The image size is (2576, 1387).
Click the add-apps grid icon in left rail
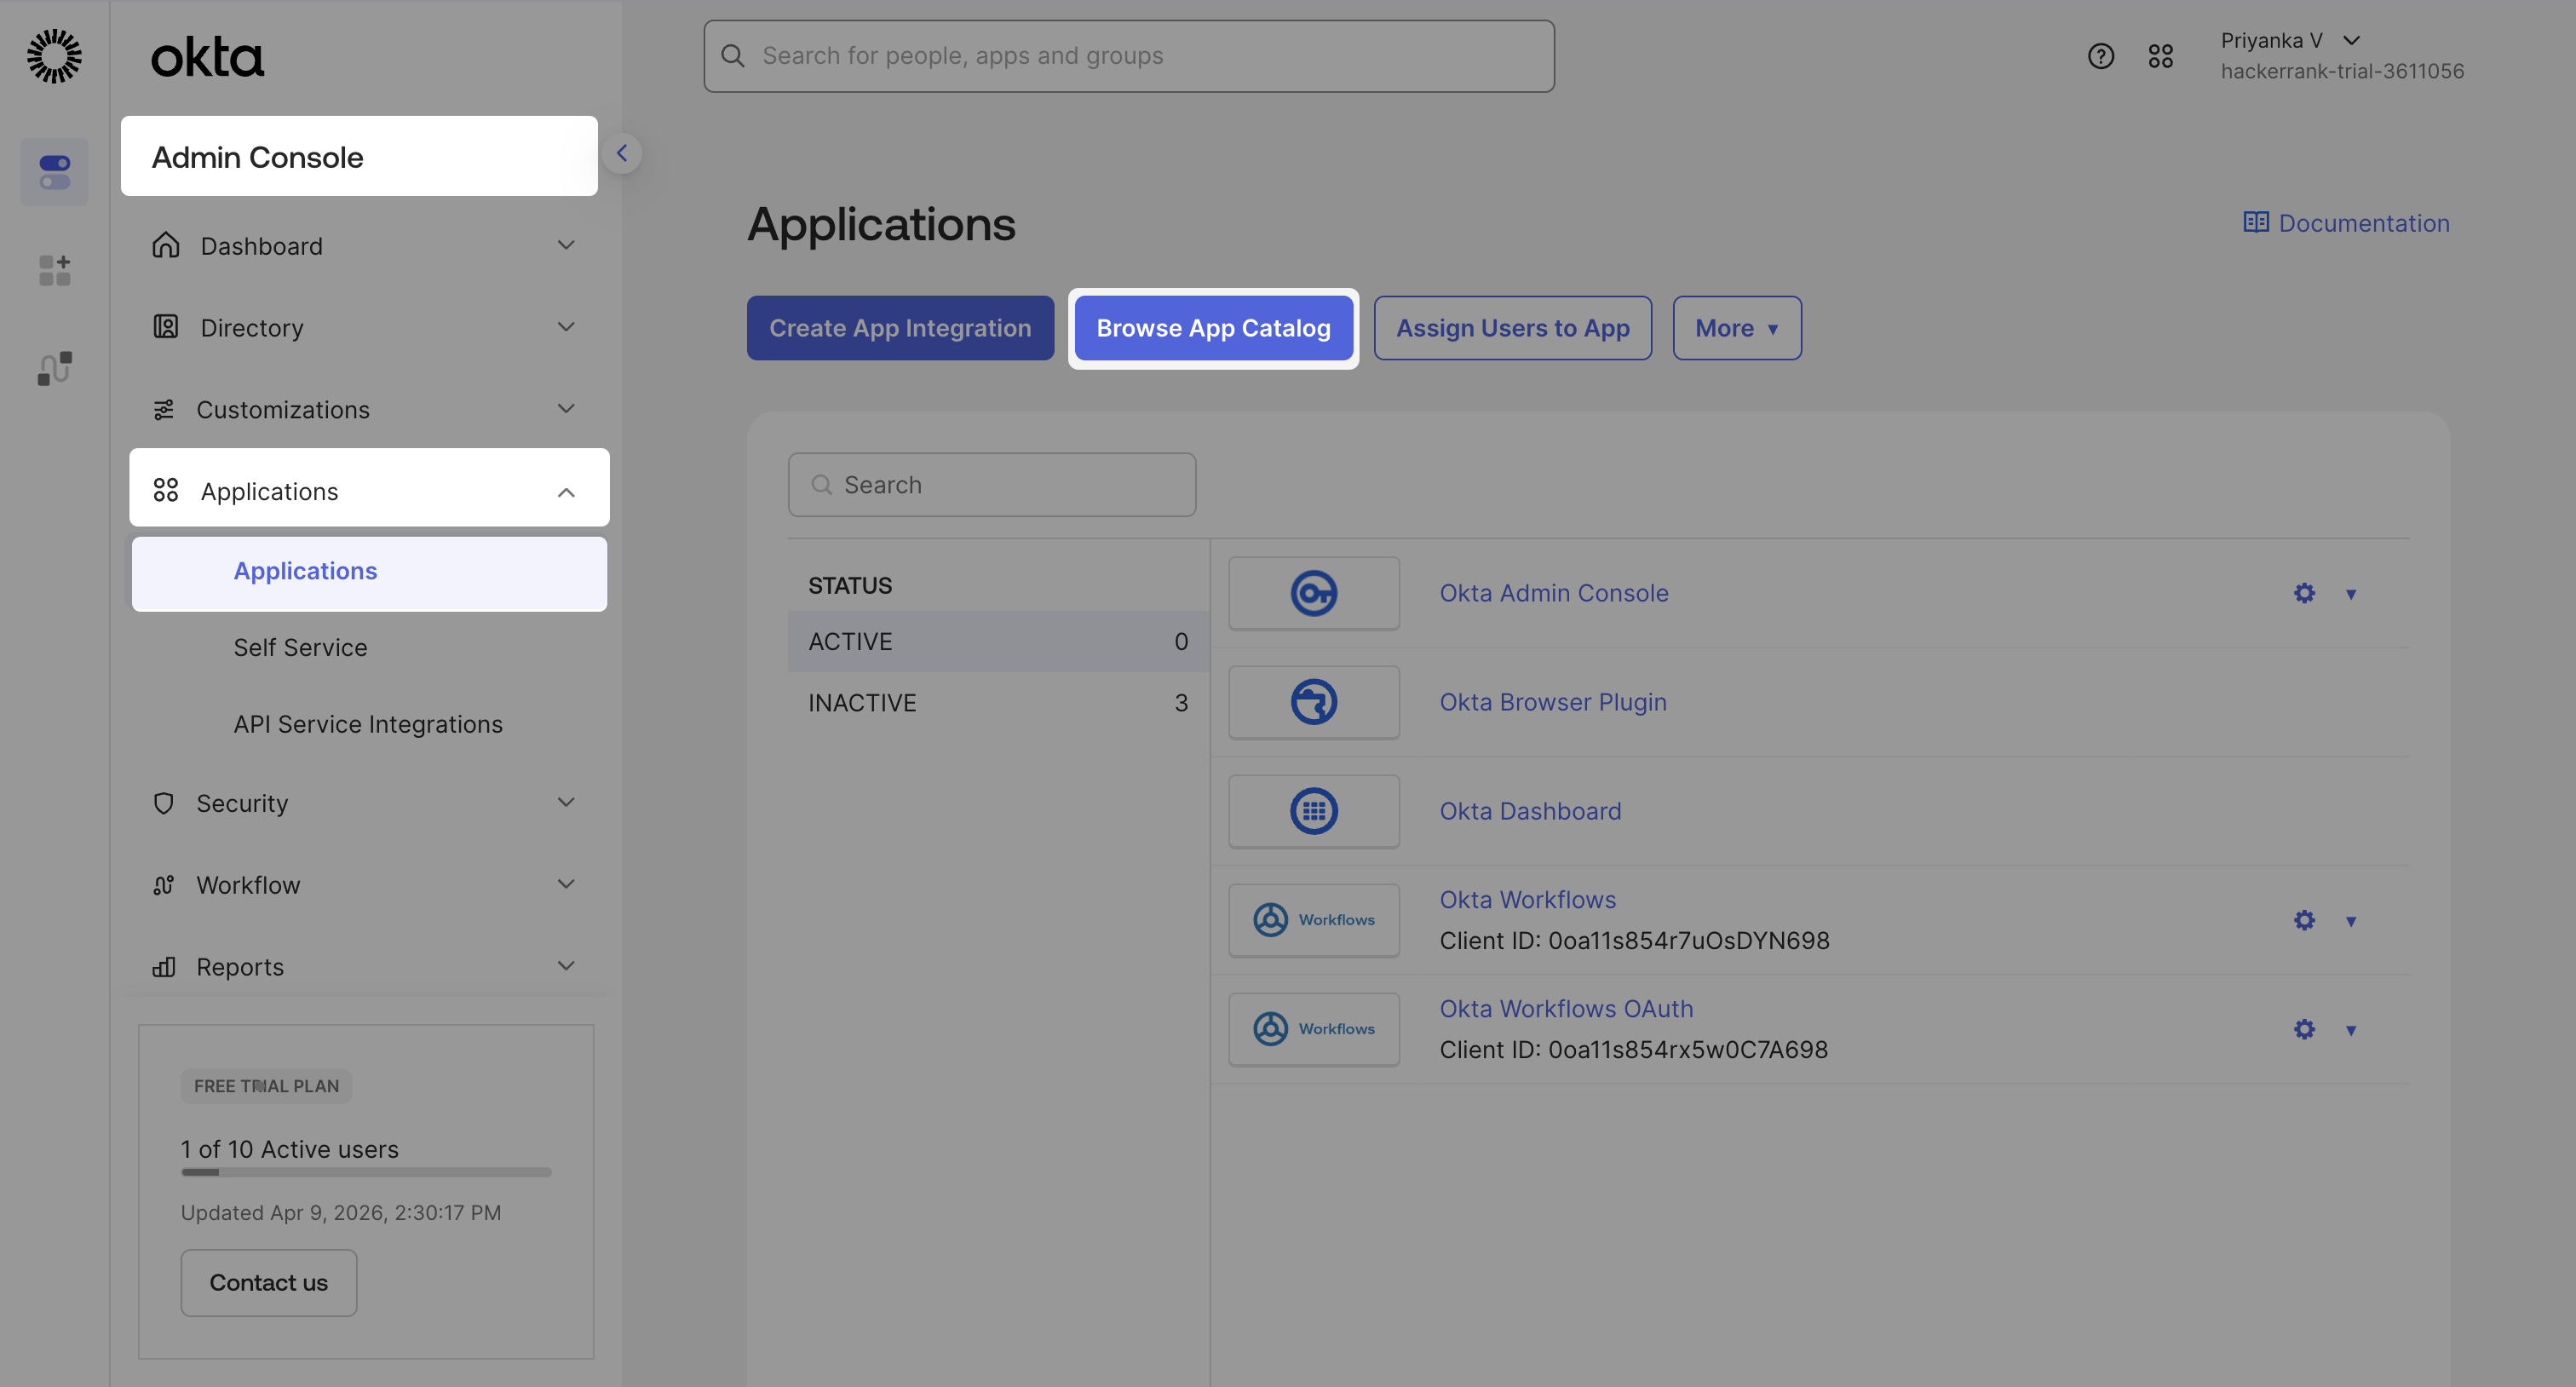click(54, 270)
